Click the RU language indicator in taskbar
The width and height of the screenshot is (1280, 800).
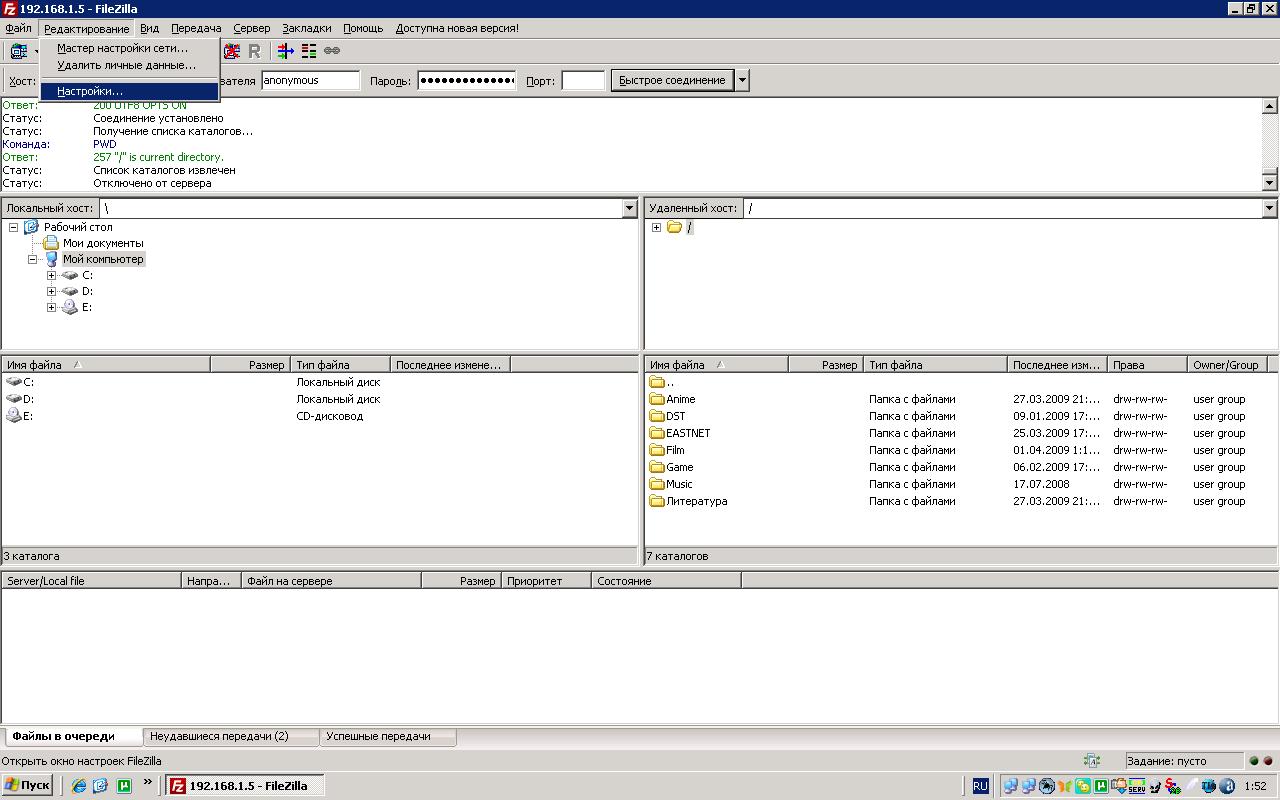[x=980, y=786]
